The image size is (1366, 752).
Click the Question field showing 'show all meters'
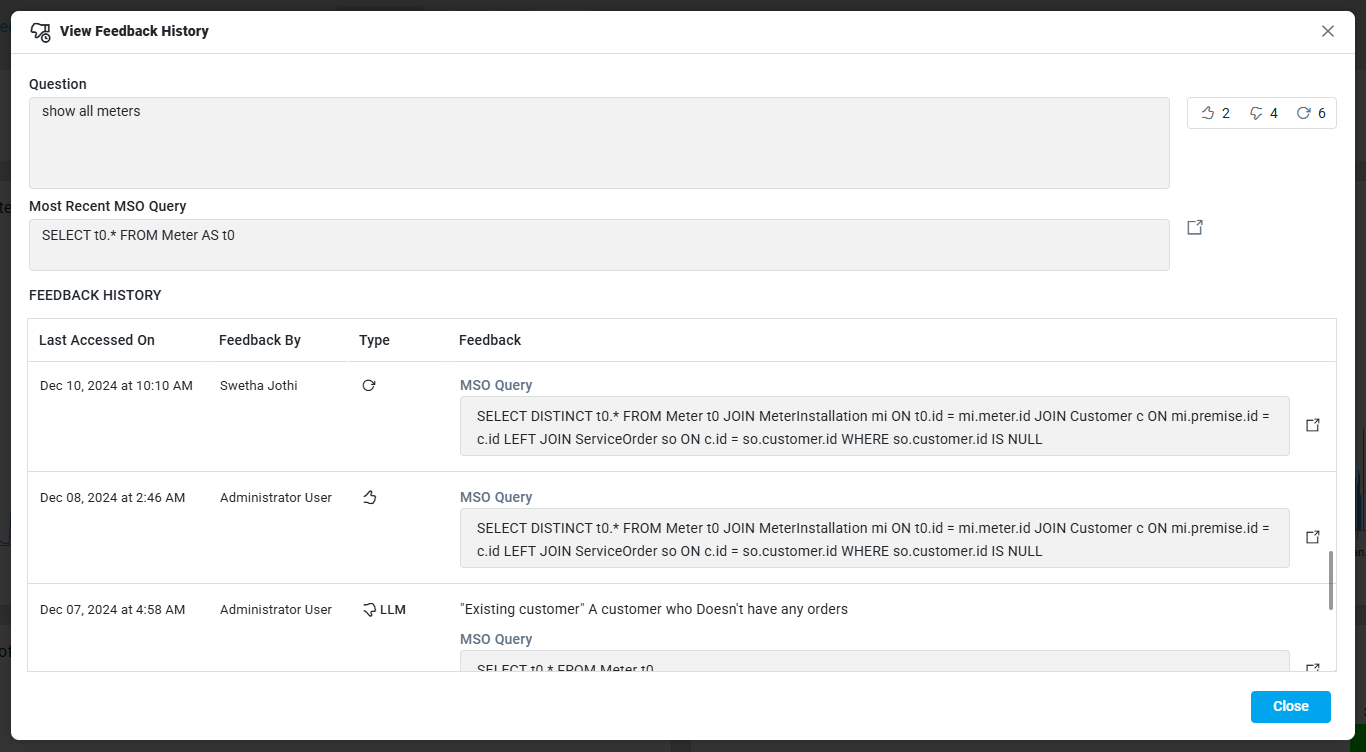[598, 142]
